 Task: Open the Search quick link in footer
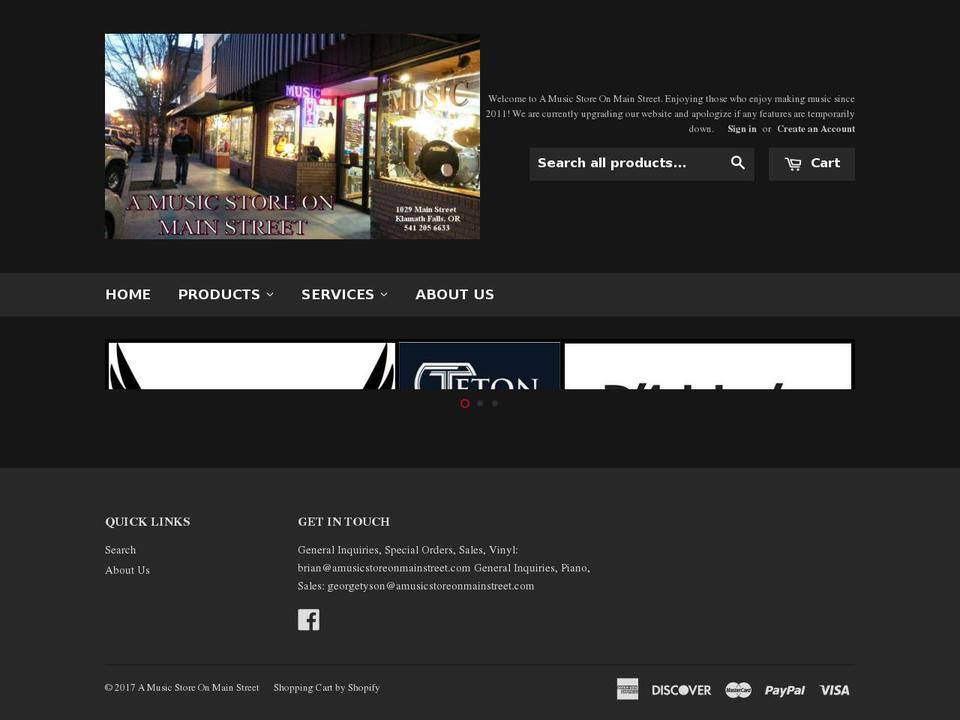tap(120, 549)
